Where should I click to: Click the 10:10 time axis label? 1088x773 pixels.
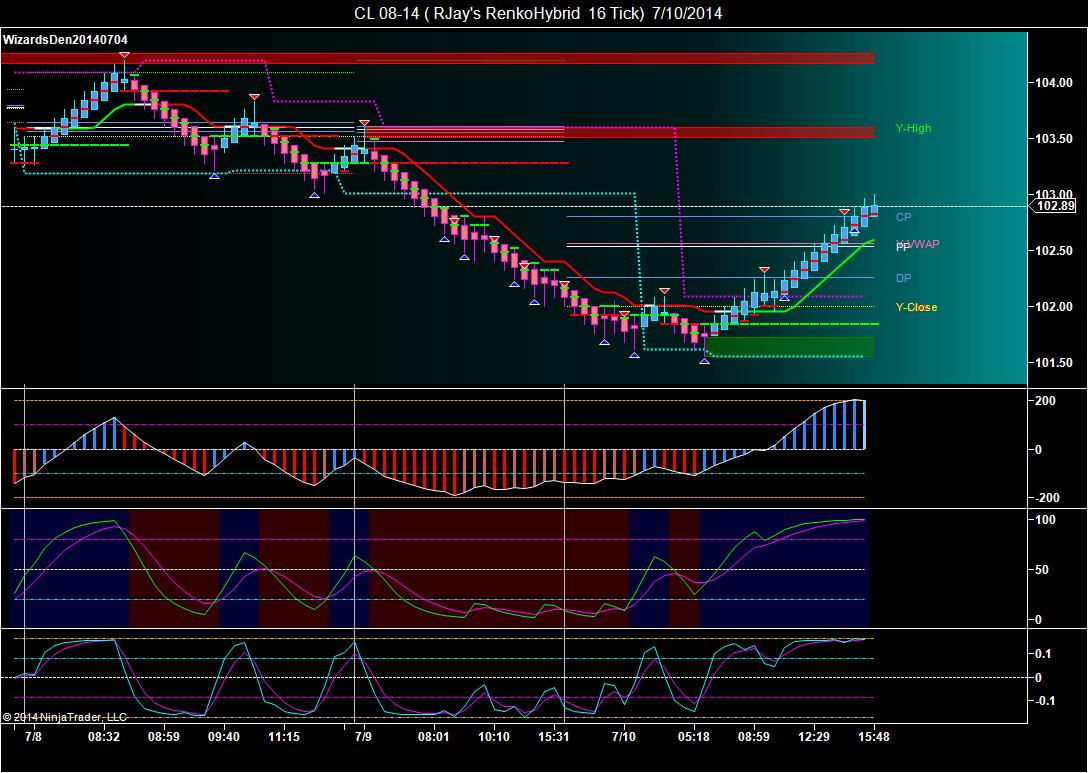coord(494,736)
